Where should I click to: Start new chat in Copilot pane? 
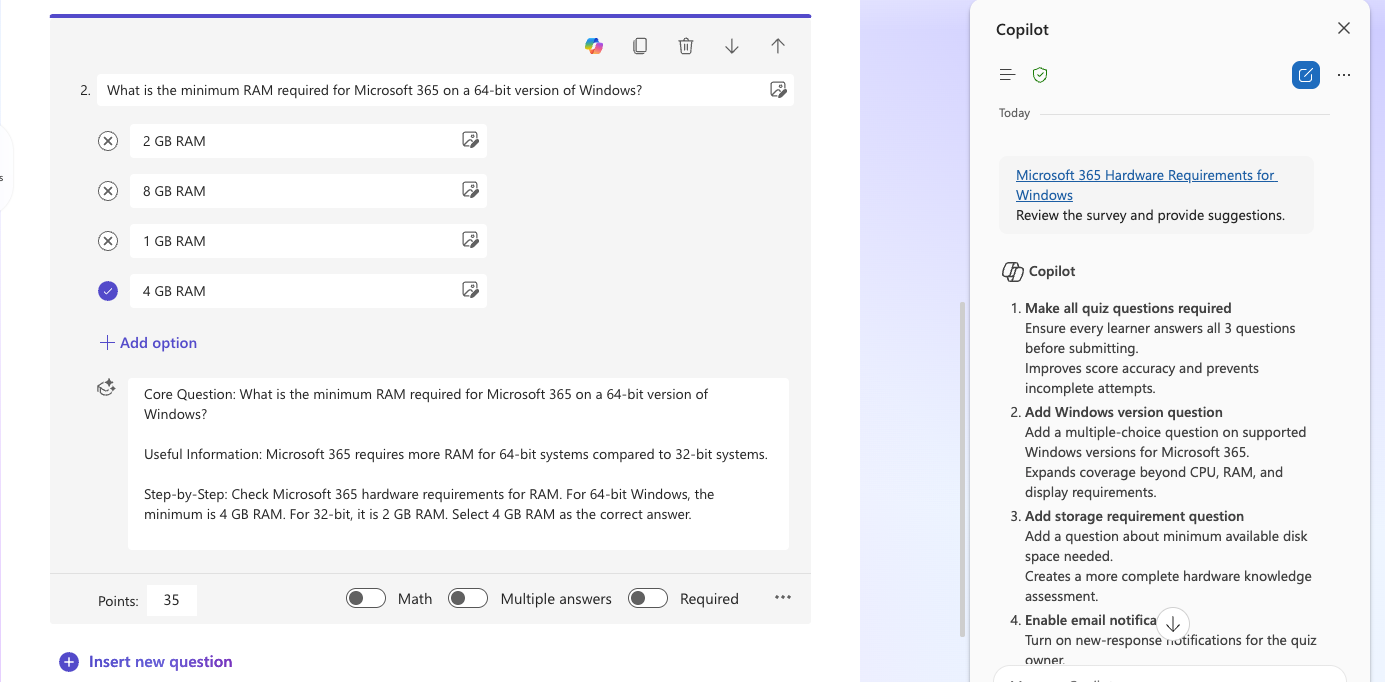tap(1306, 75)
